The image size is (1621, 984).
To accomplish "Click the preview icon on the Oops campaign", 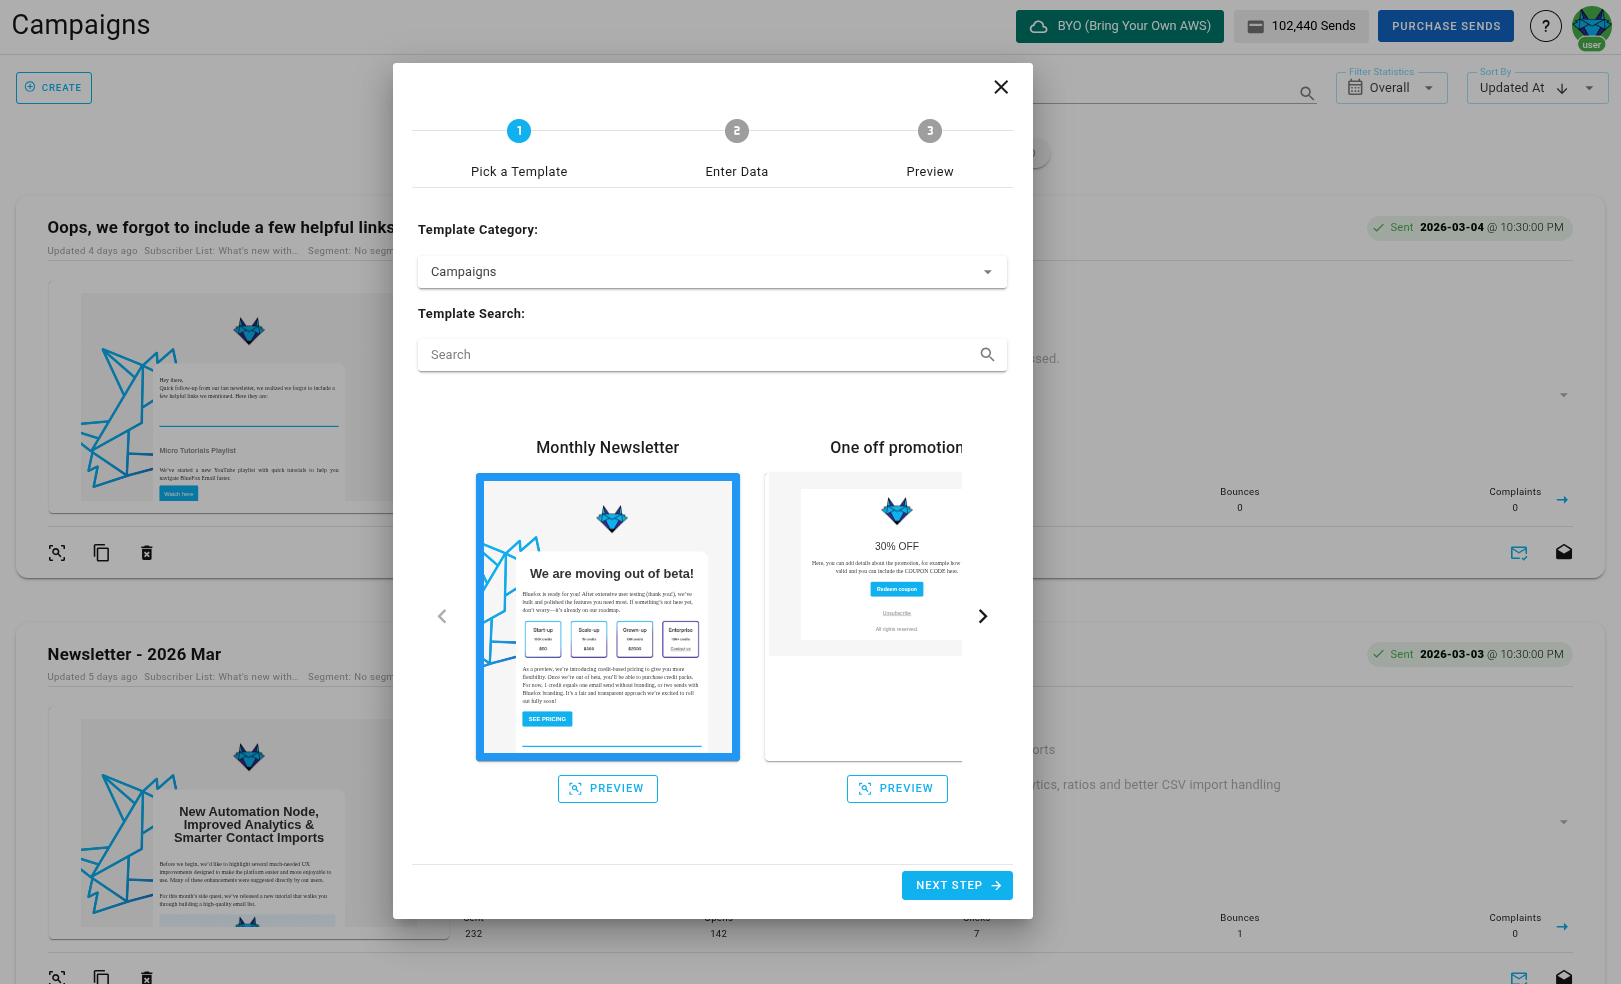I will click(57, 553).
